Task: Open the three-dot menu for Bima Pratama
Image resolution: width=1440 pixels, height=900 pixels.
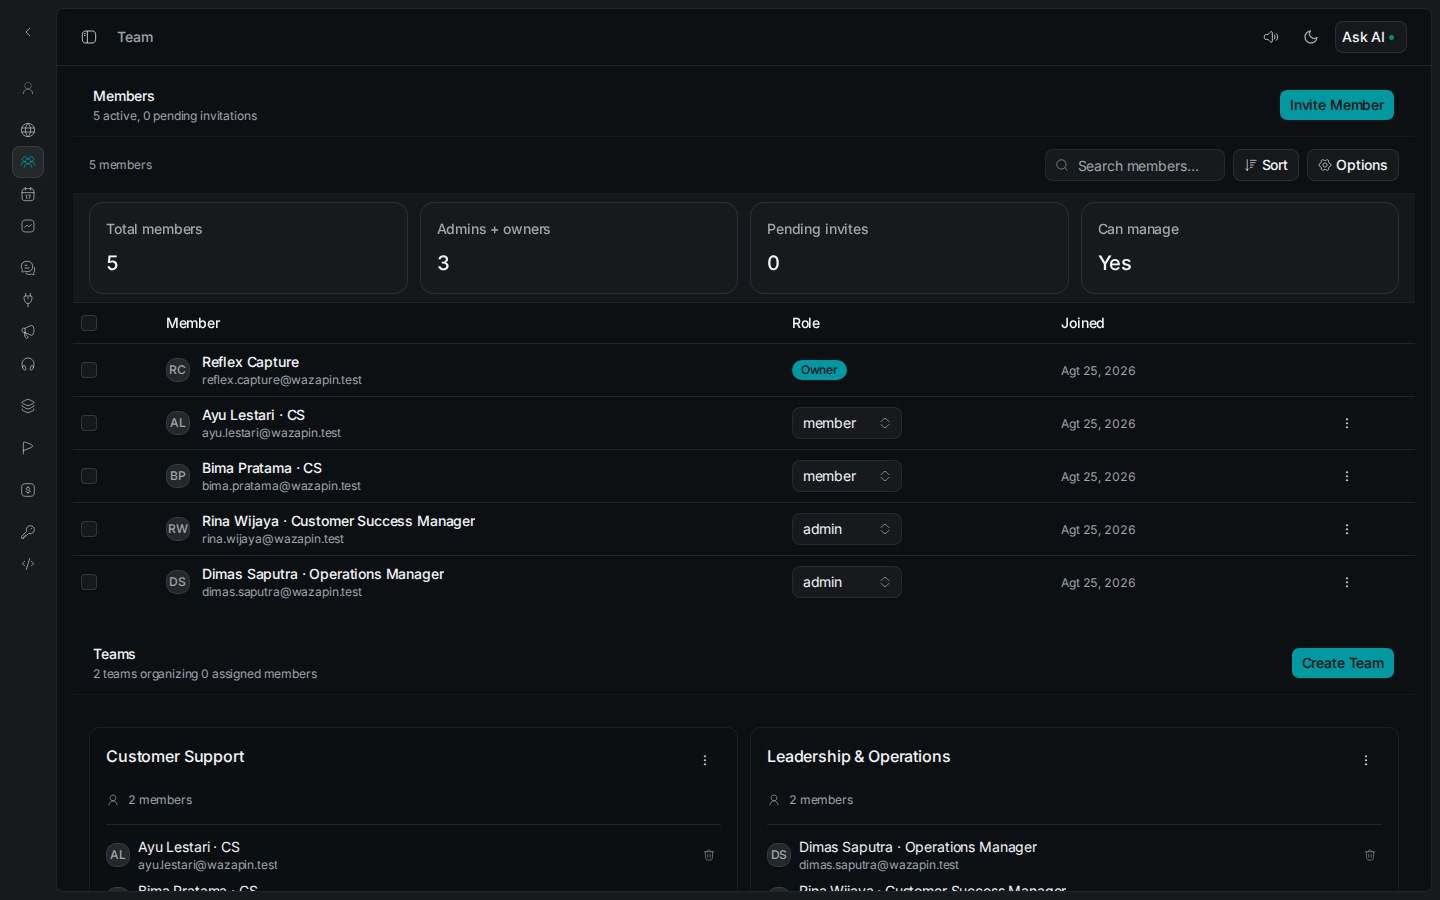Action: click(x=1347, y=476)
